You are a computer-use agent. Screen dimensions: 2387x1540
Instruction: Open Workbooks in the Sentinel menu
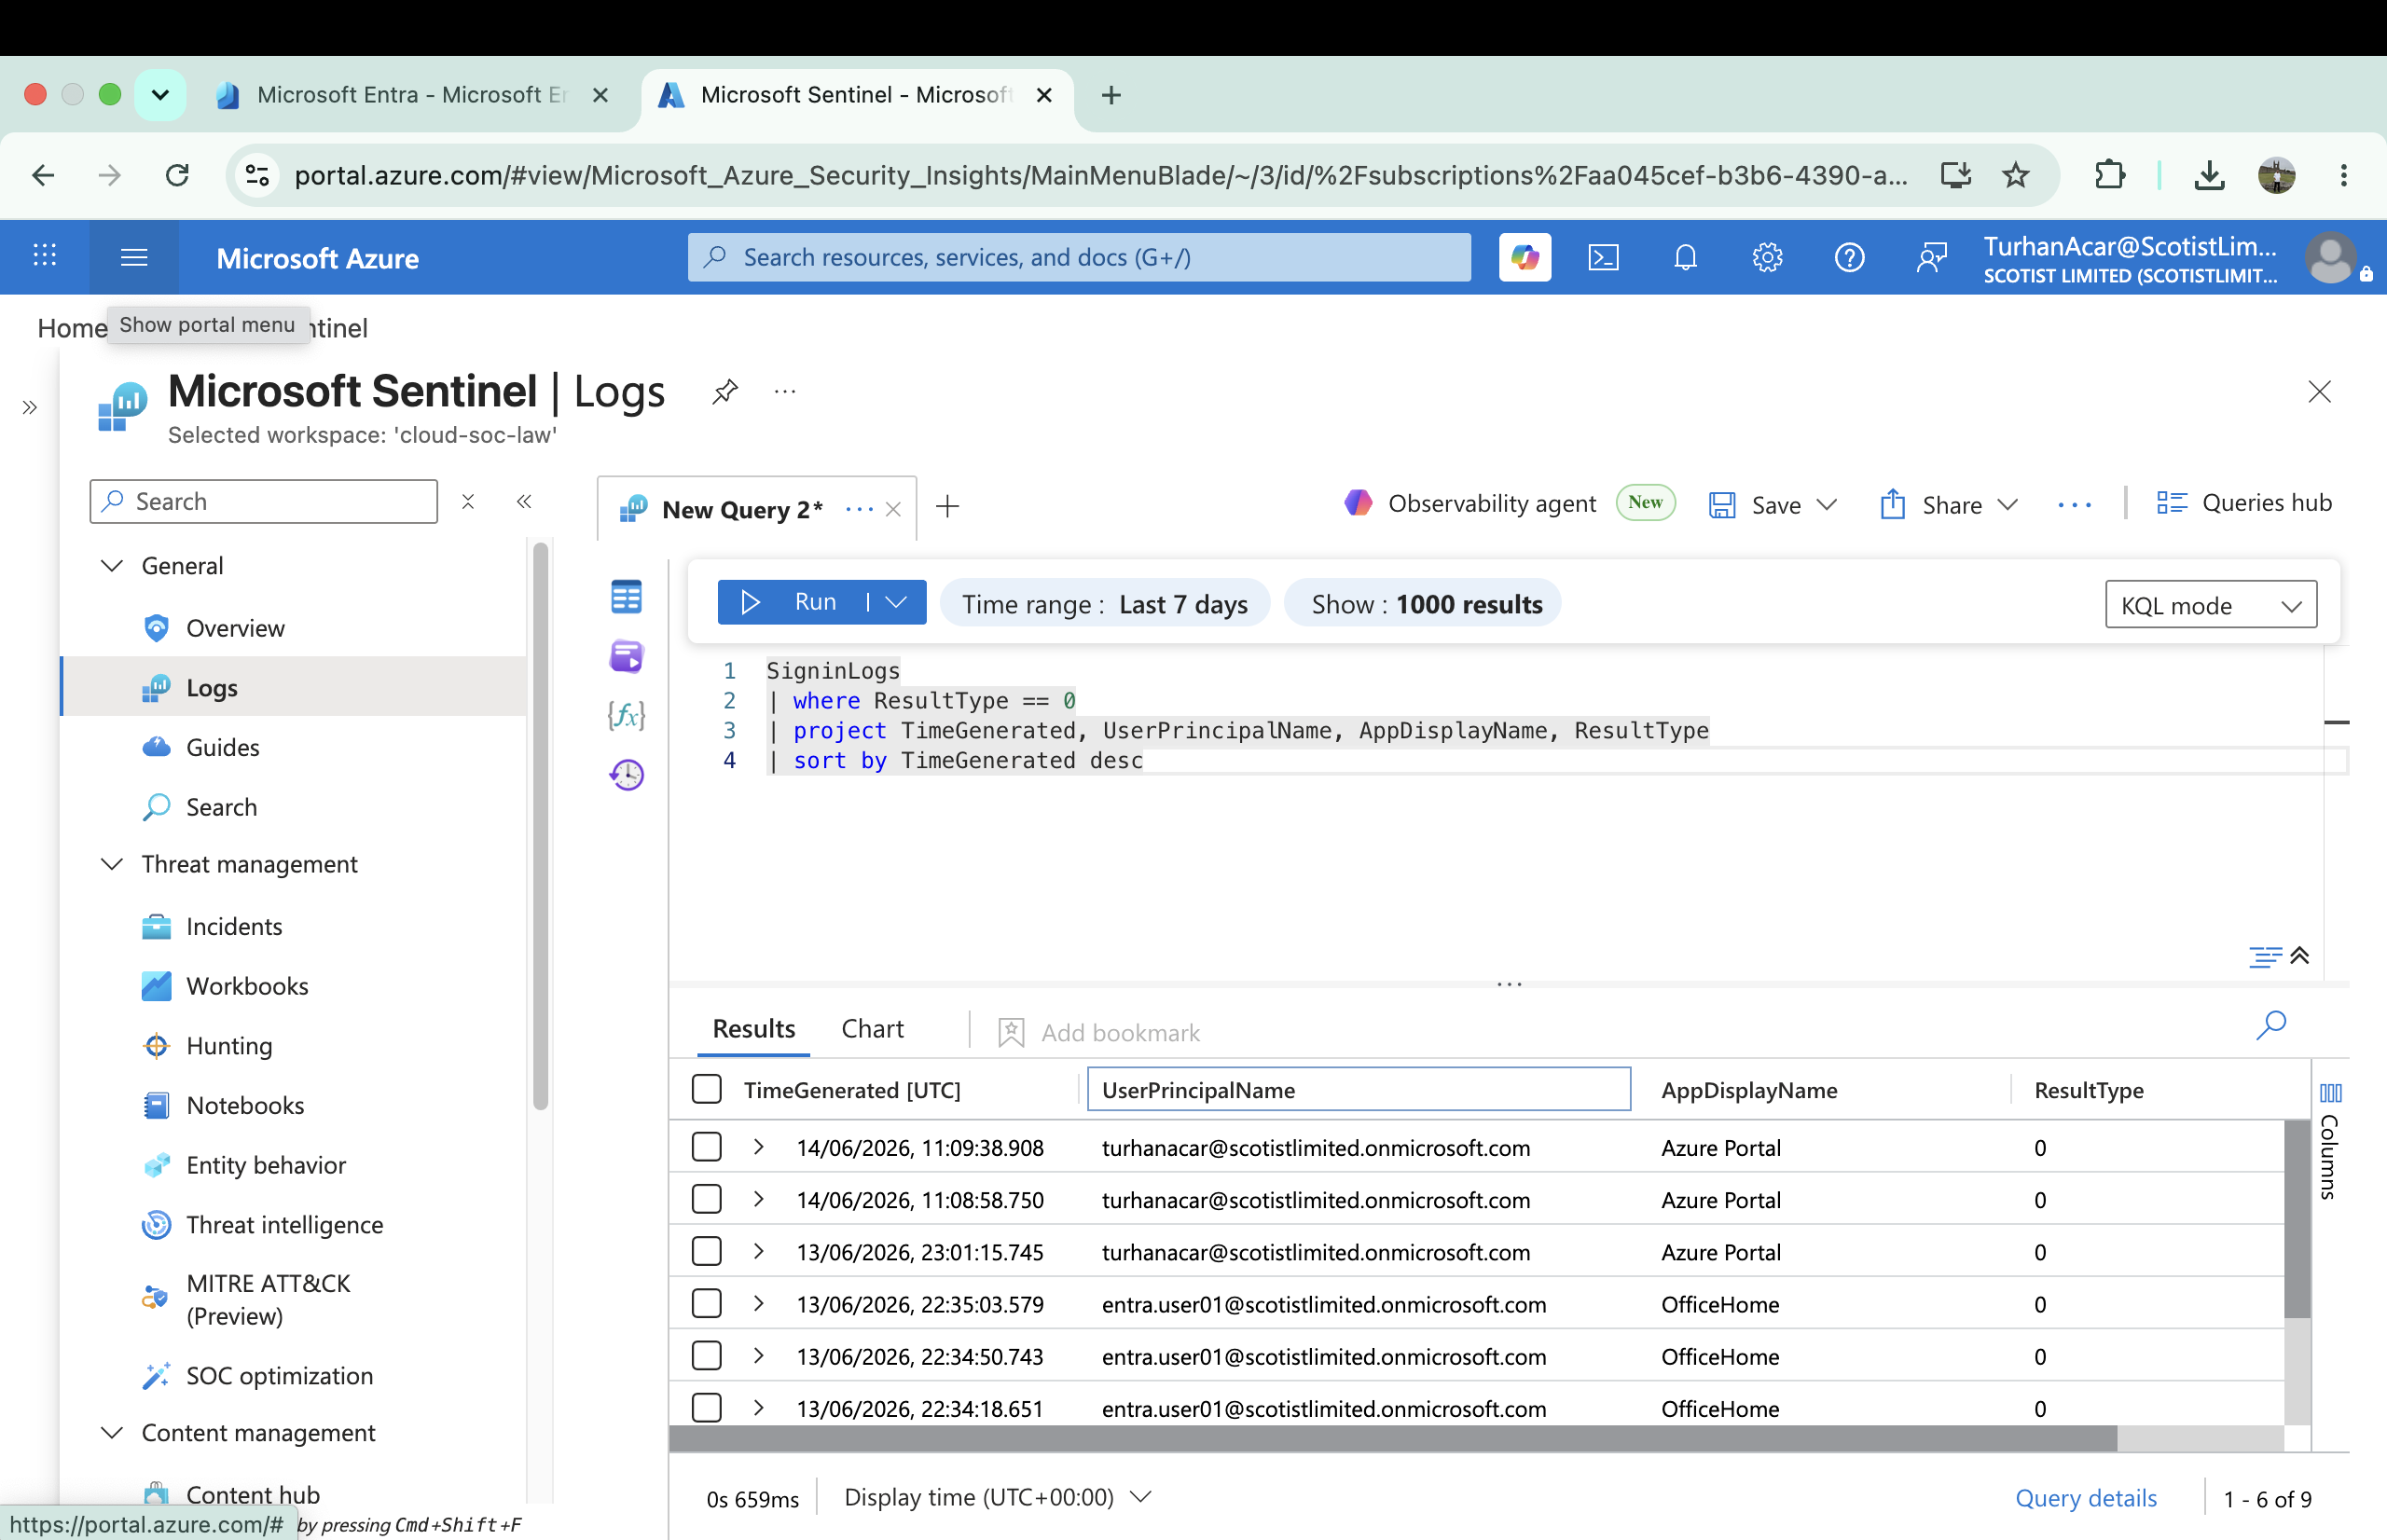[x=246, y=986]
